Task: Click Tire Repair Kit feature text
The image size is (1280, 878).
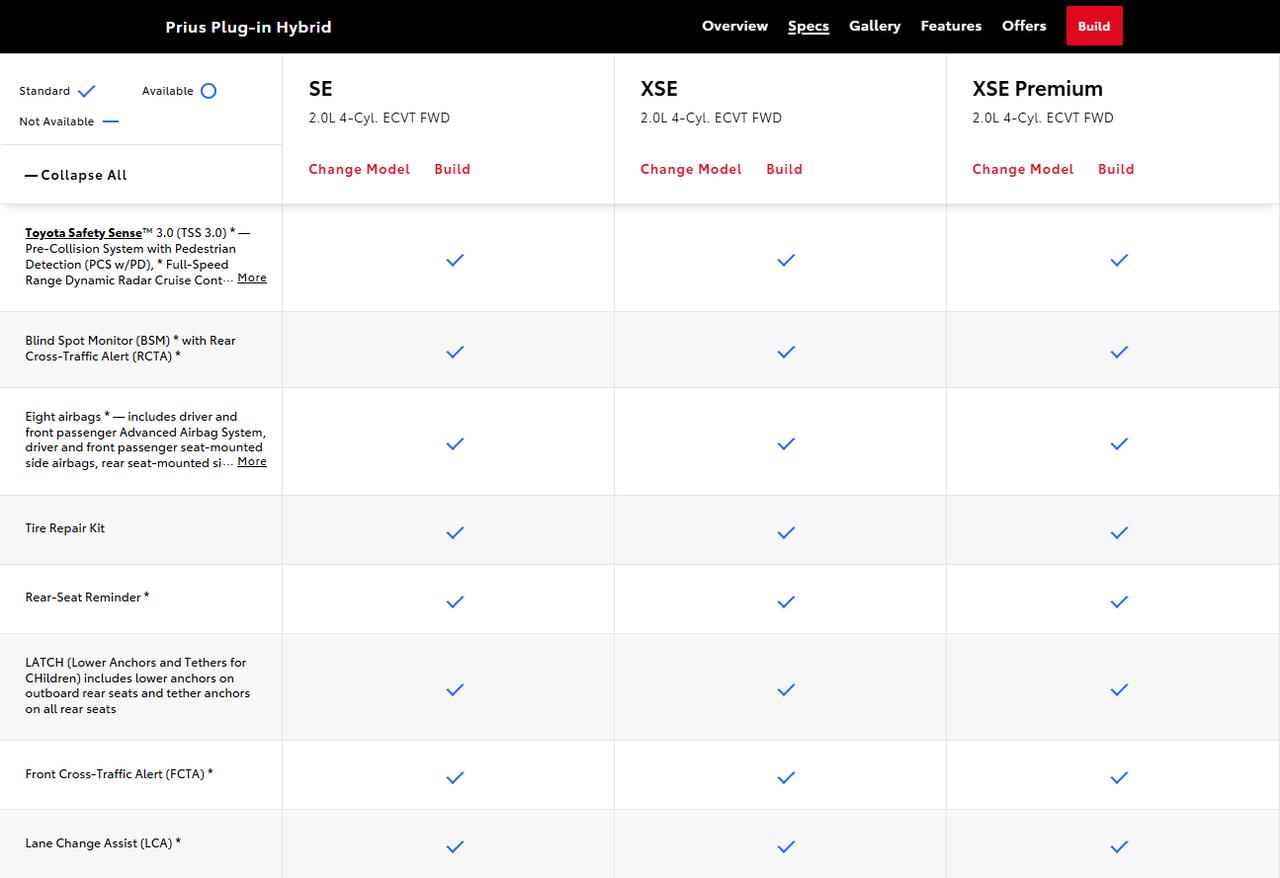Action: [65, 528]
